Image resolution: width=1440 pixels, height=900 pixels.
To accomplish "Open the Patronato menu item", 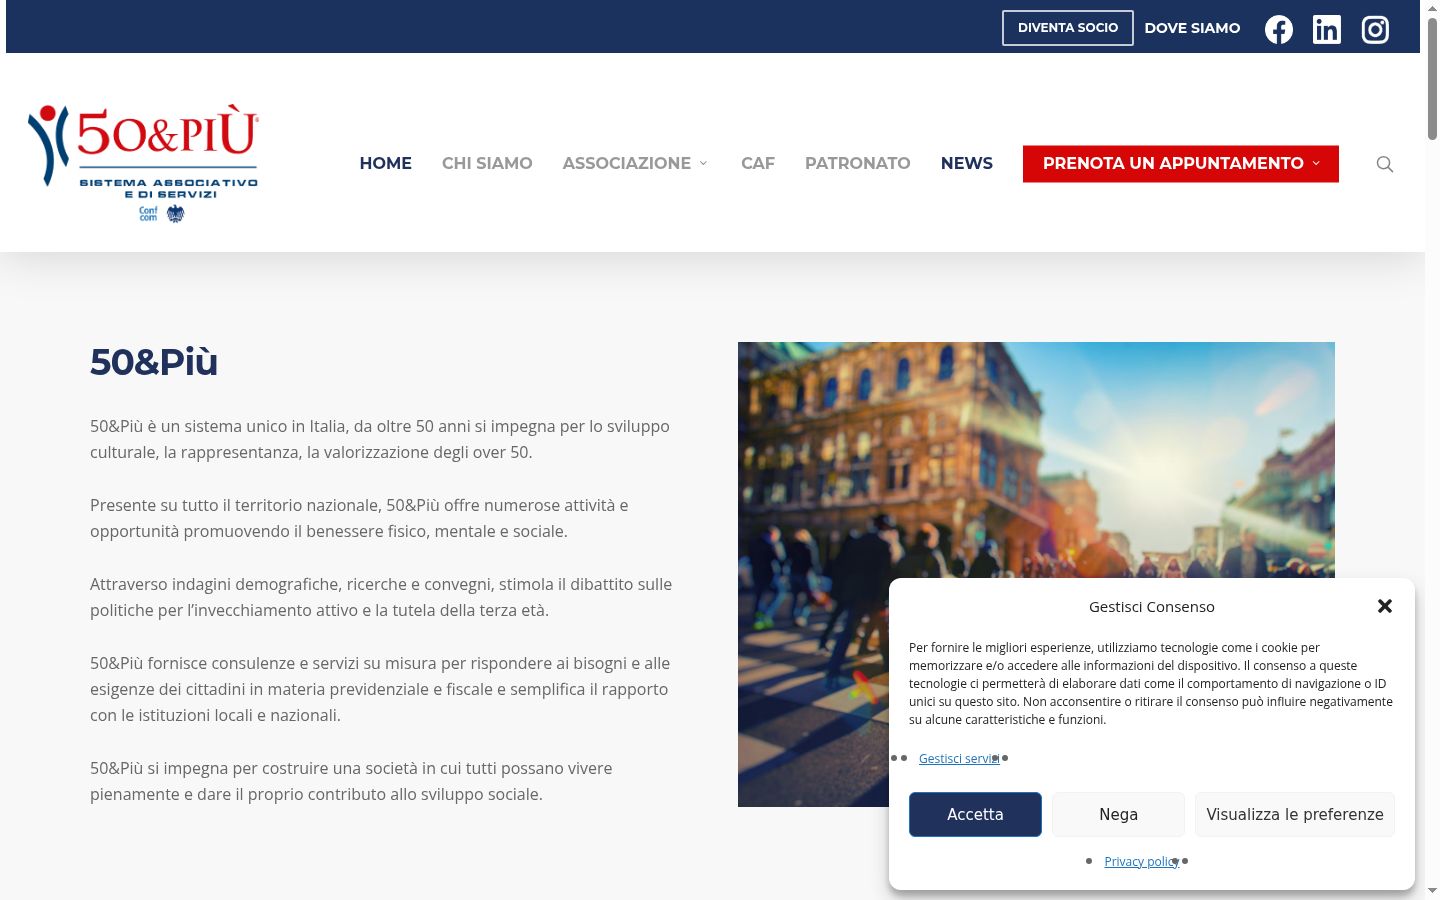I will pos(858,163).
